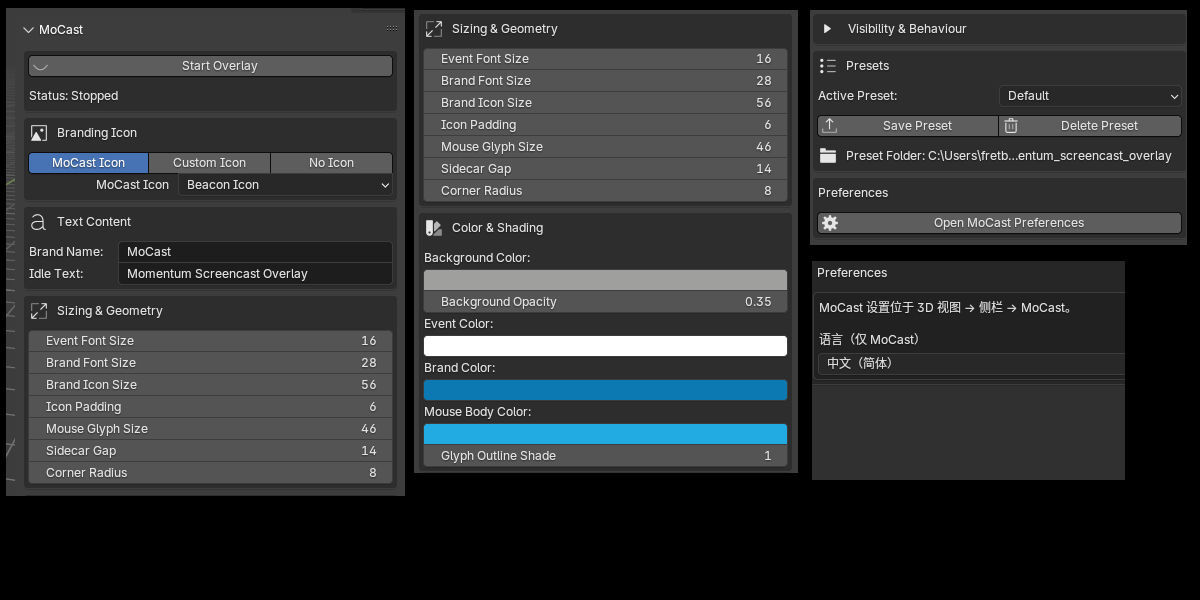Click the Branding Icon panel image icon

click(39, 133)
